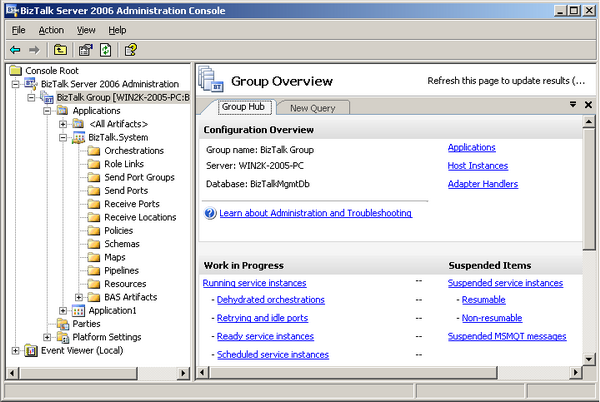This screenshot has width=600, height=402.
Task: Open the Non-resumable link
Action: [x=492, y=318]
